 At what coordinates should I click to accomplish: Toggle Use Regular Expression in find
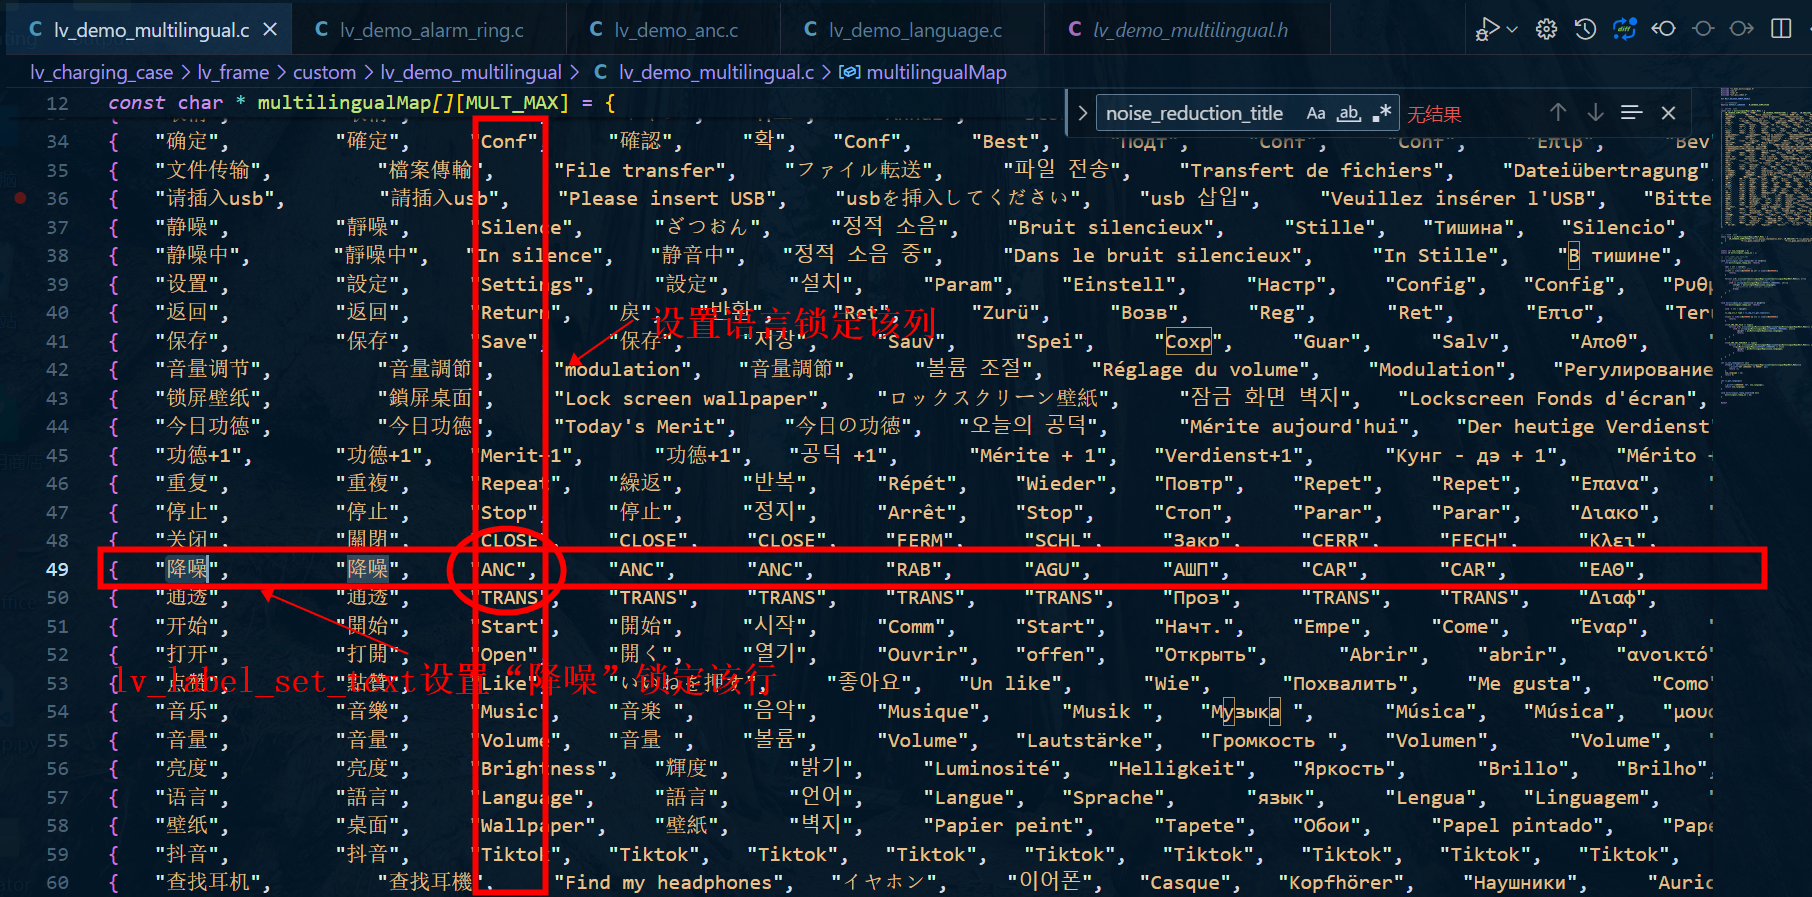1382,113
